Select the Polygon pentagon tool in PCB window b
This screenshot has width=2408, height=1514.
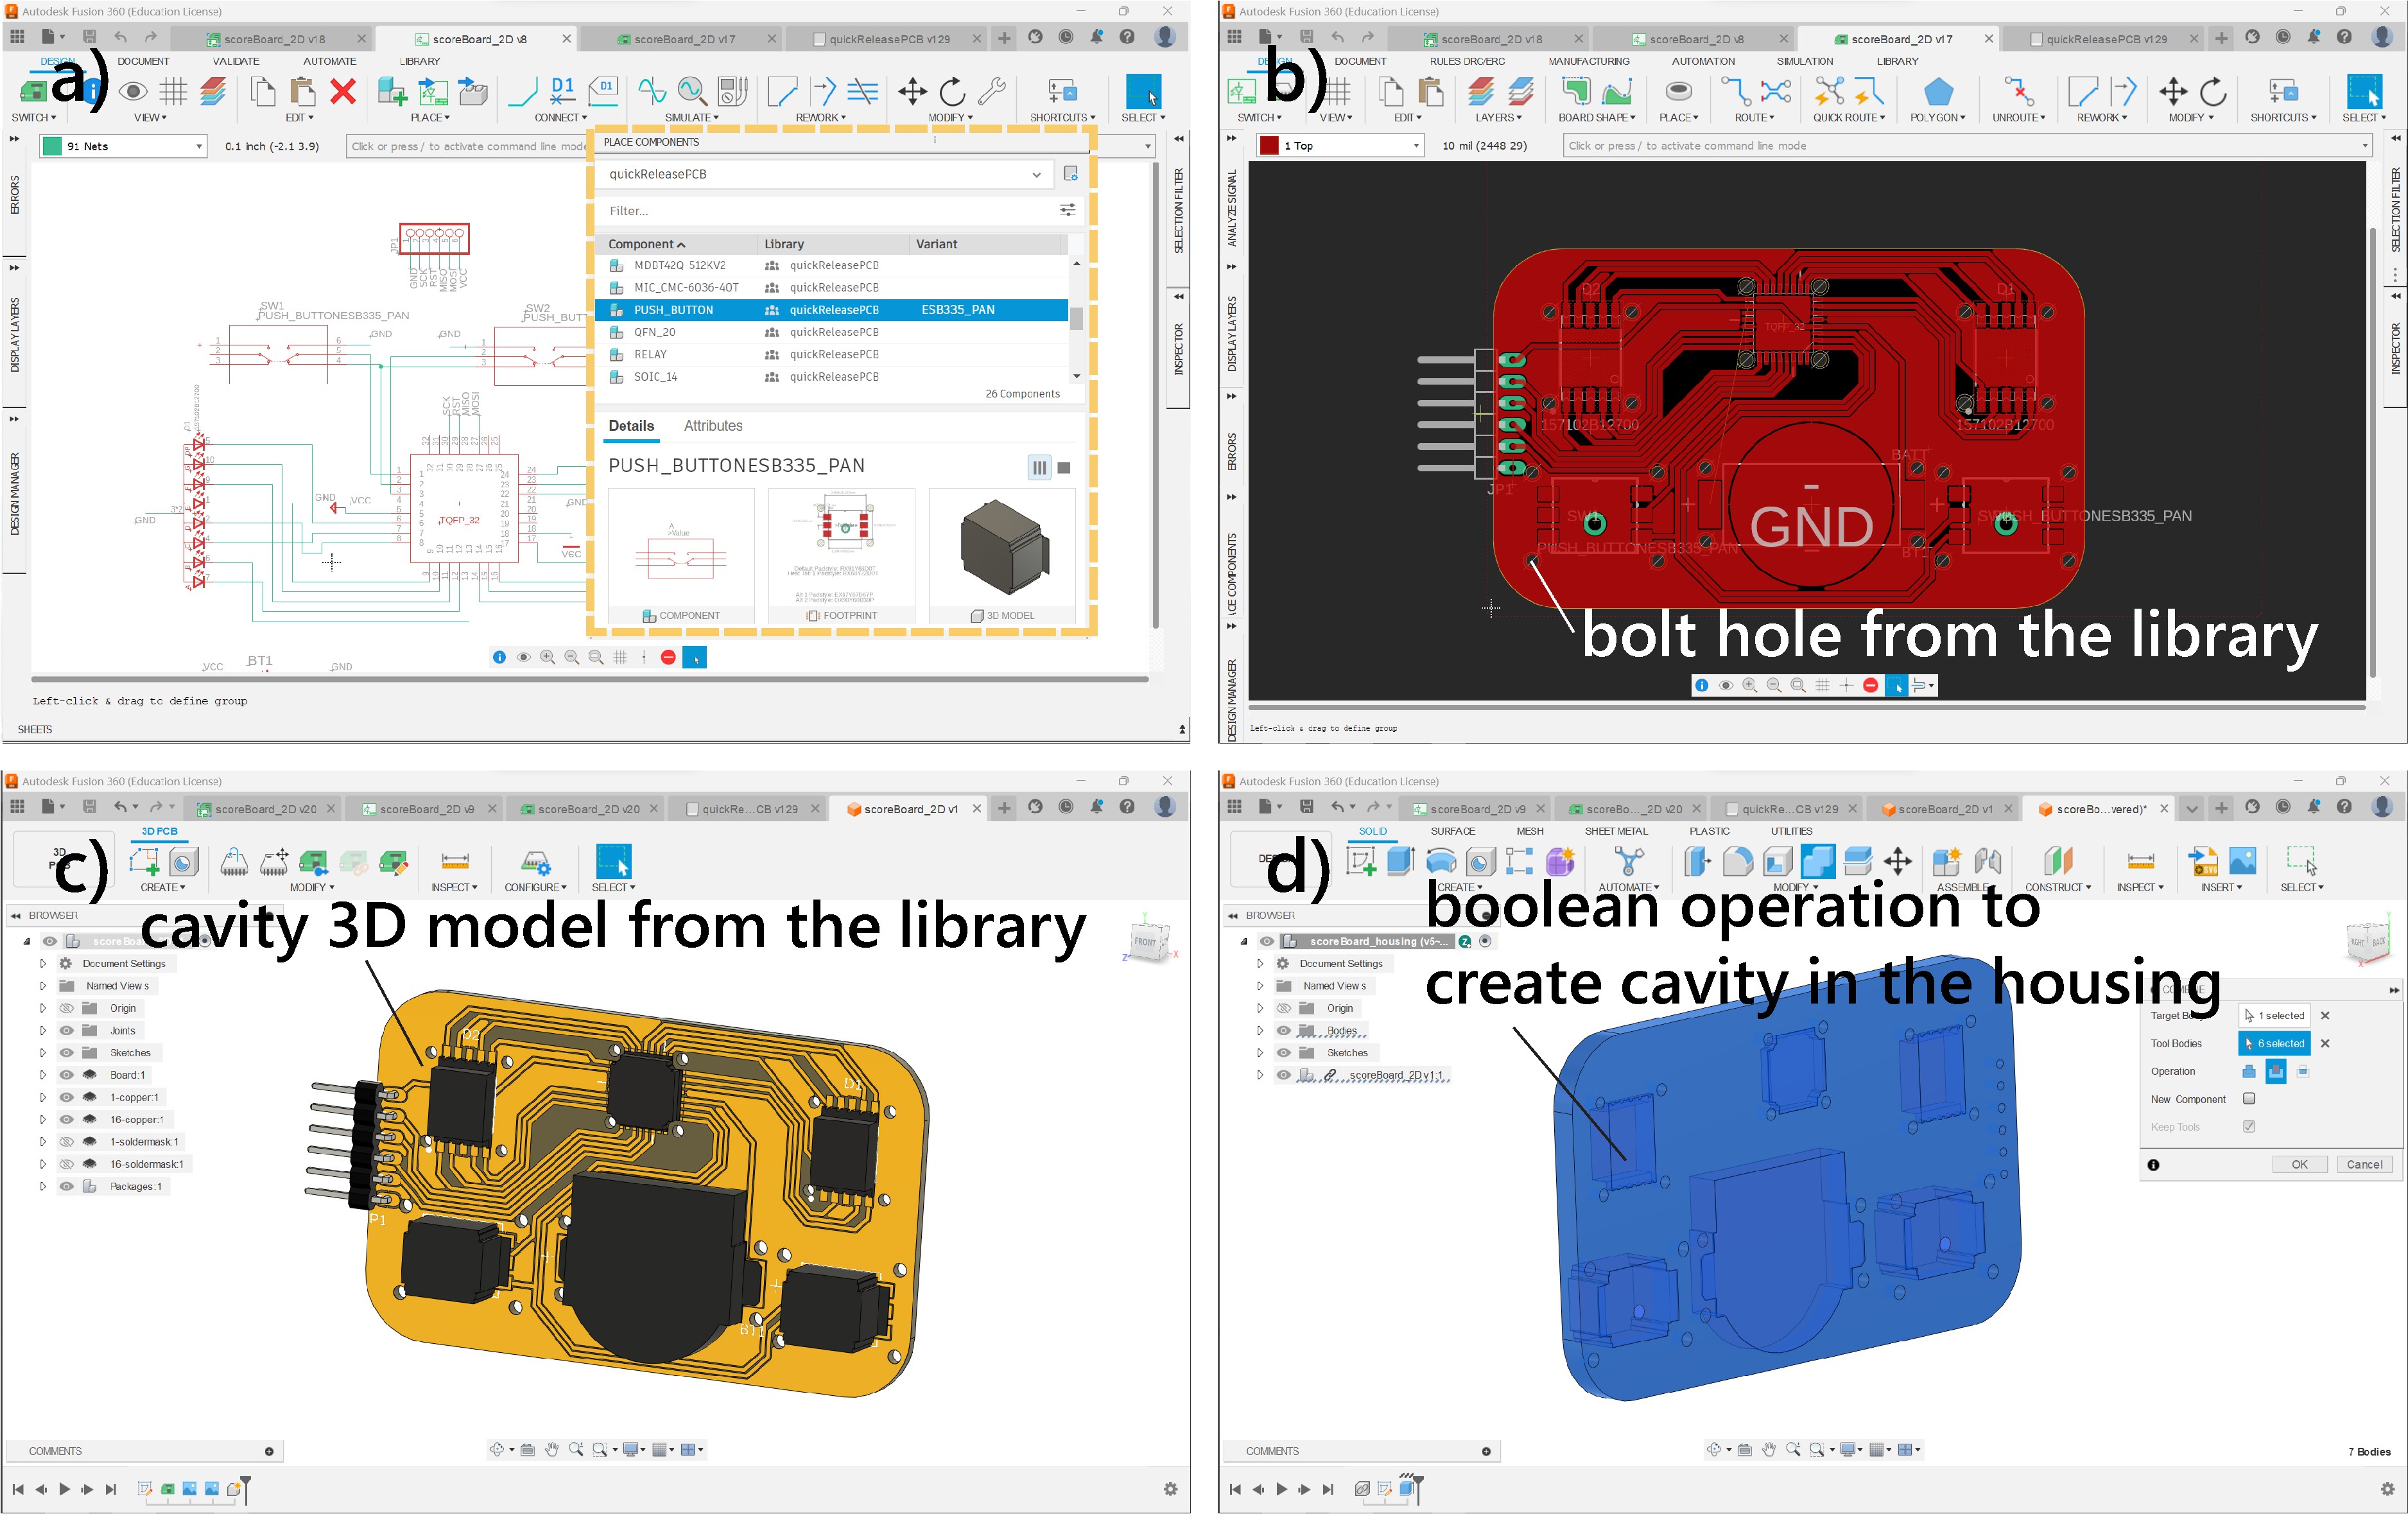coord(1938,92)
